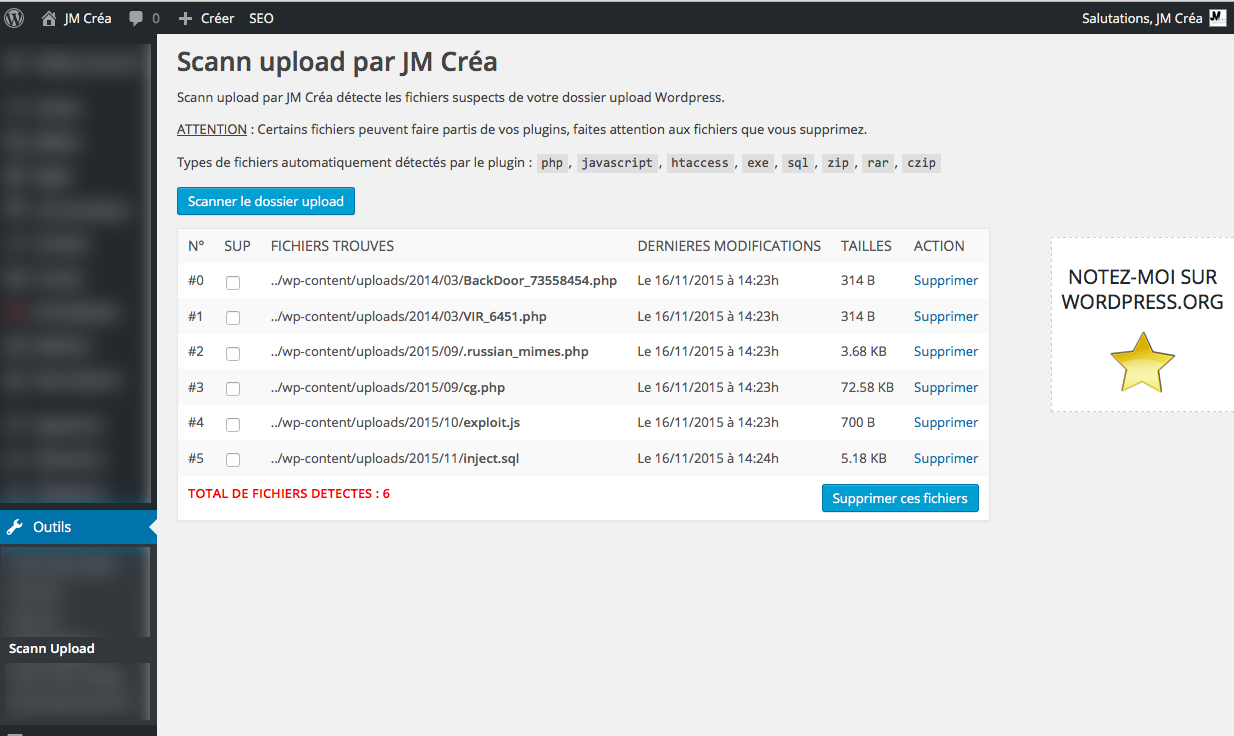Click the underlined ATTENTION word
Viewport: 1234px width, 736px height.
(212, 129)
